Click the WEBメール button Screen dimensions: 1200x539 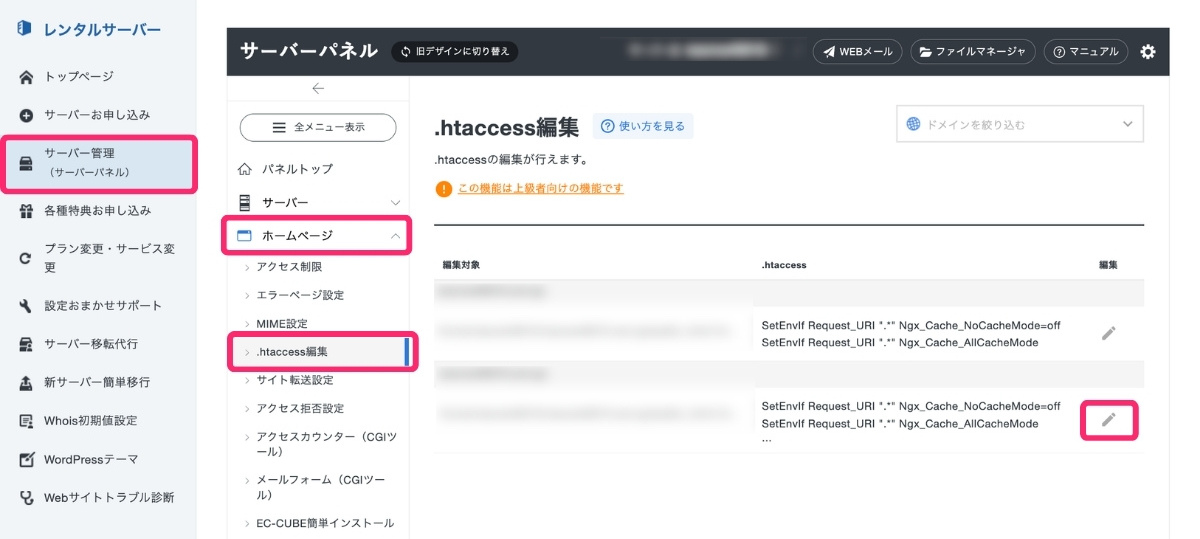858,51
